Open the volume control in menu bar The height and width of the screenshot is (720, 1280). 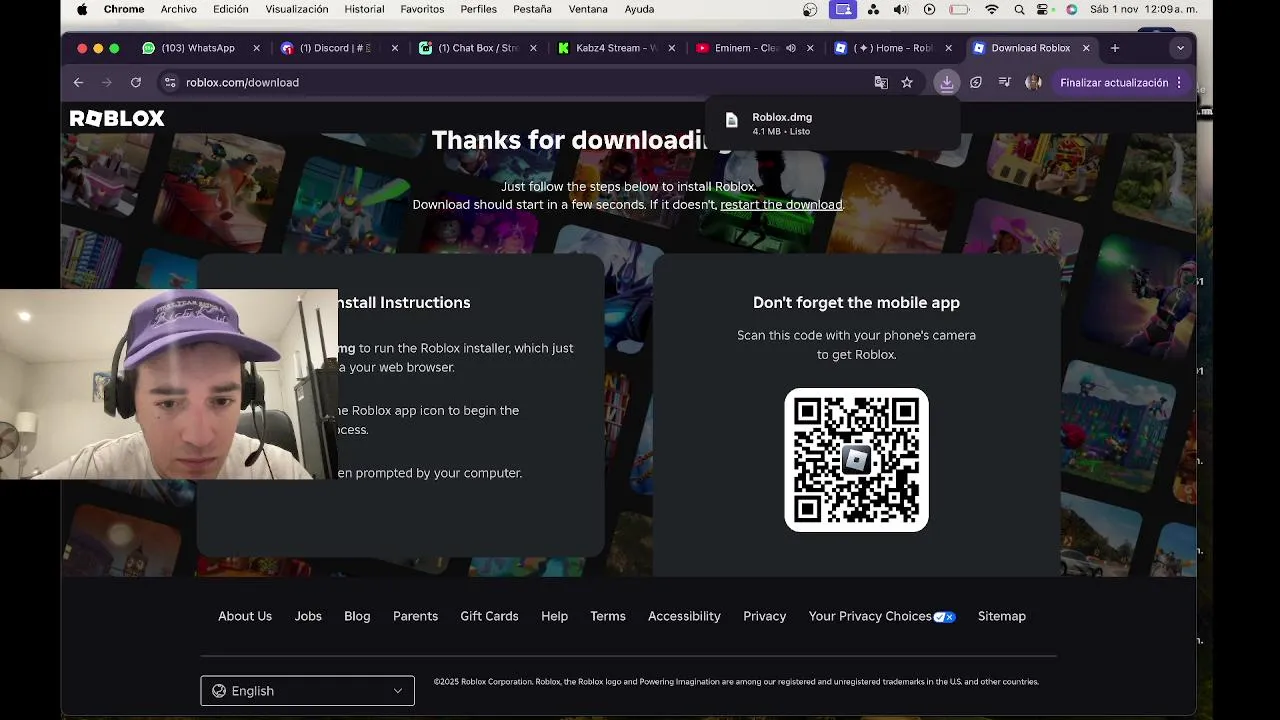pos(901,9)
